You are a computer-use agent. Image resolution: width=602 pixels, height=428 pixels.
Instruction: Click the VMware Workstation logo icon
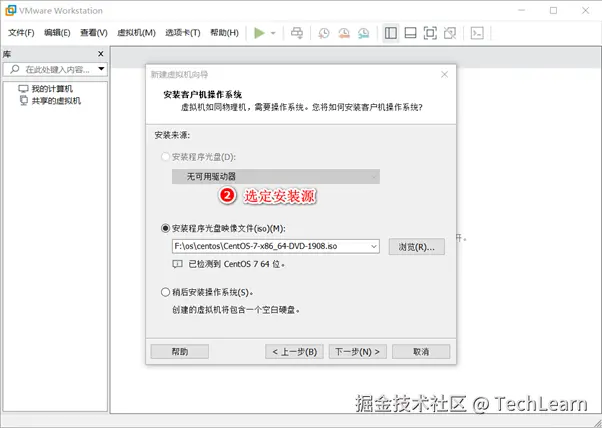(10, 10)
